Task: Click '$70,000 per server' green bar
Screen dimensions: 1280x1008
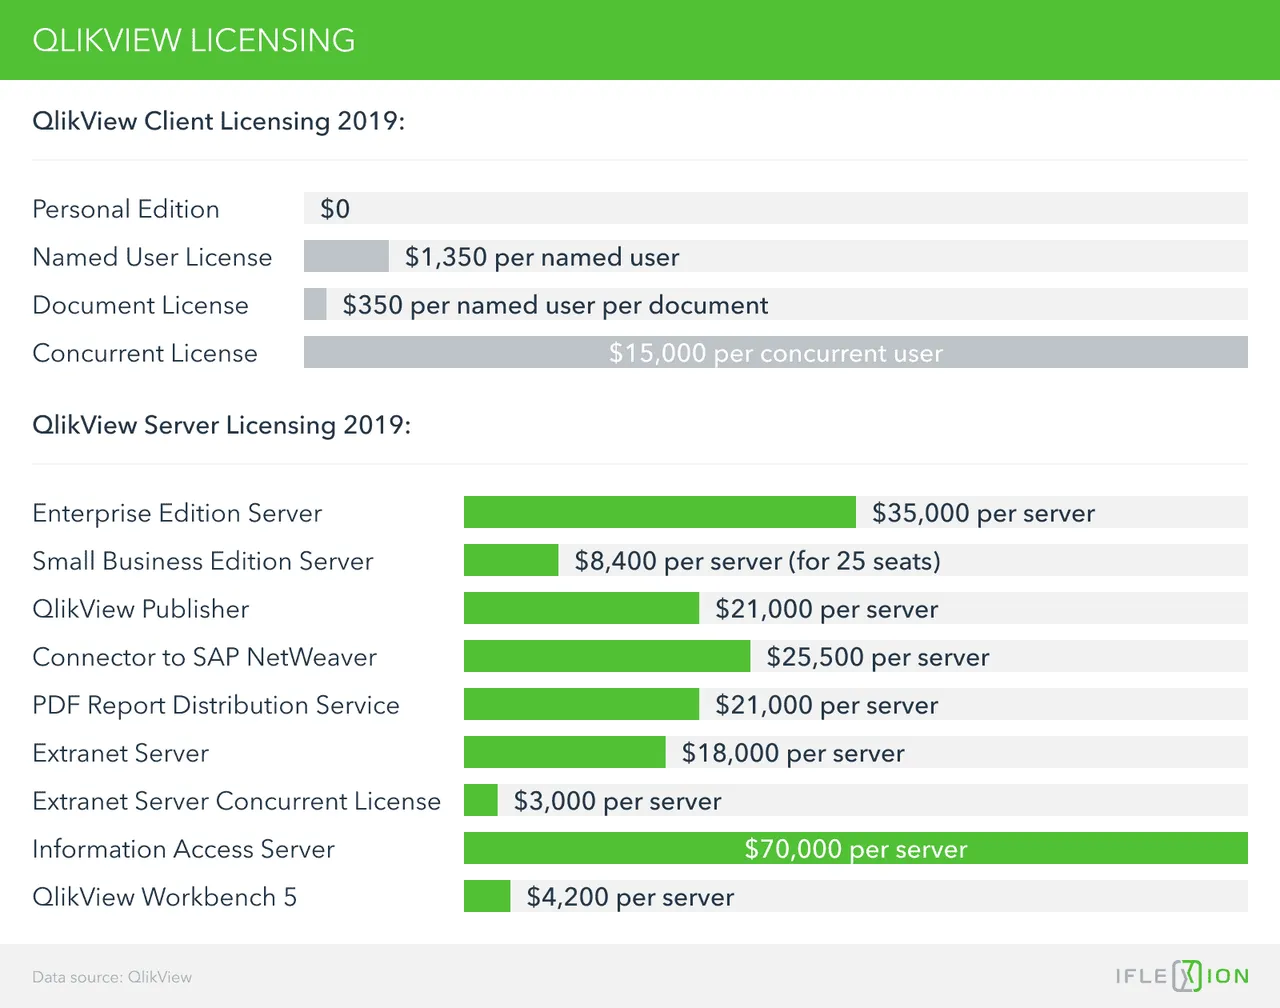Action: click(x=856, y=848)
